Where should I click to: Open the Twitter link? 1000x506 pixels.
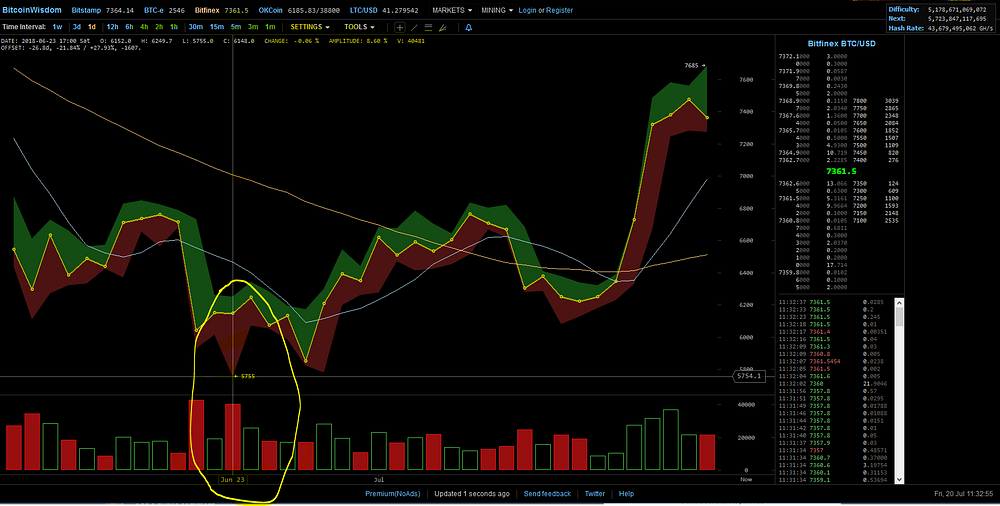(594, 494)
